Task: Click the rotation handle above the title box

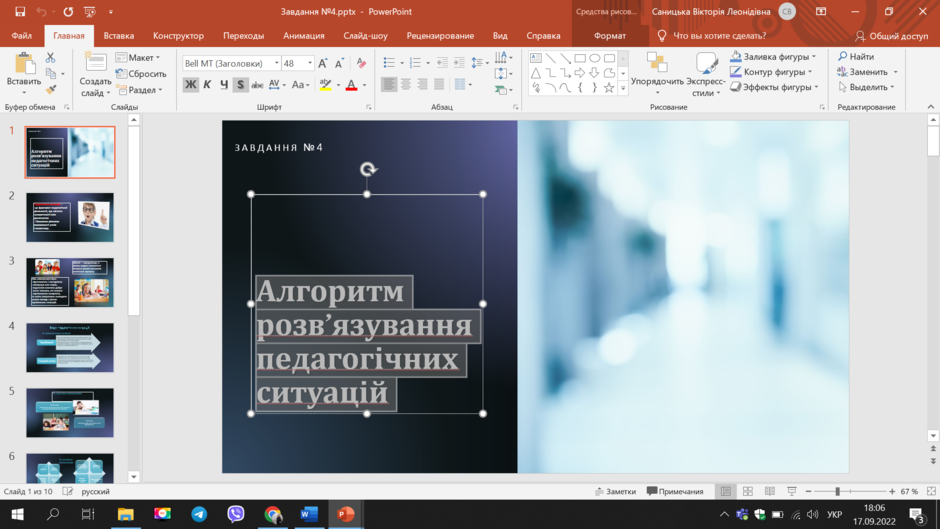Action: [368, 169]
